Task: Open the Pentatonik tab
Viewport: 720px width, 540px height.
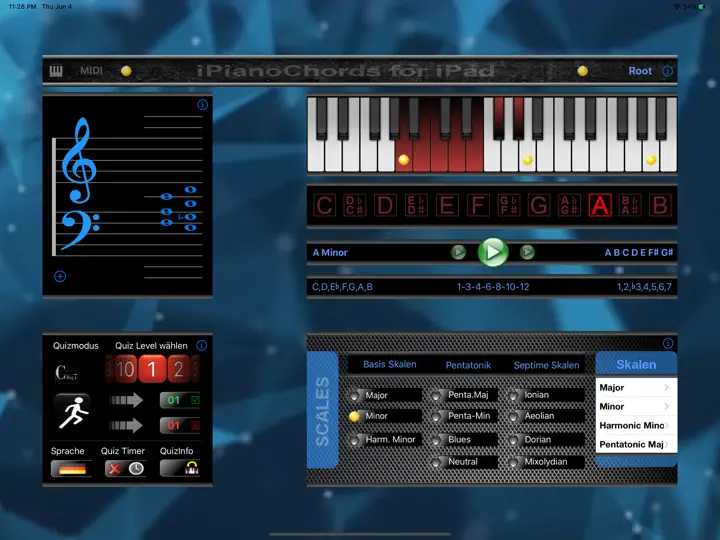Action: pos(468,365)
